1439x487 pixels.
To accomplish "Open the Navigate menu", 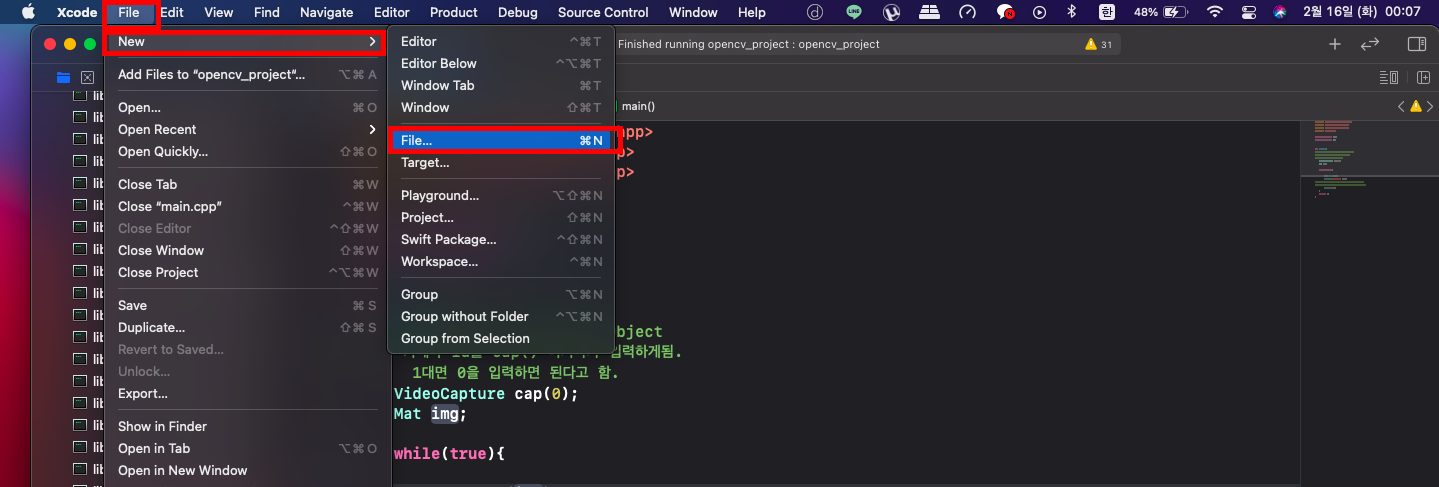I will click(327, 12).
